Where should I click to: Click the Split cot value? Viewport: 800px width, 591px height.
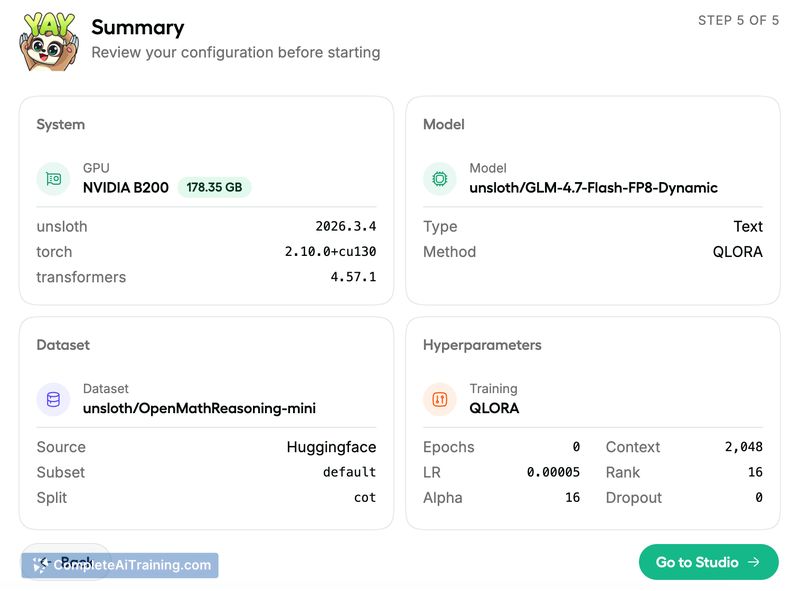coord(364,498)
